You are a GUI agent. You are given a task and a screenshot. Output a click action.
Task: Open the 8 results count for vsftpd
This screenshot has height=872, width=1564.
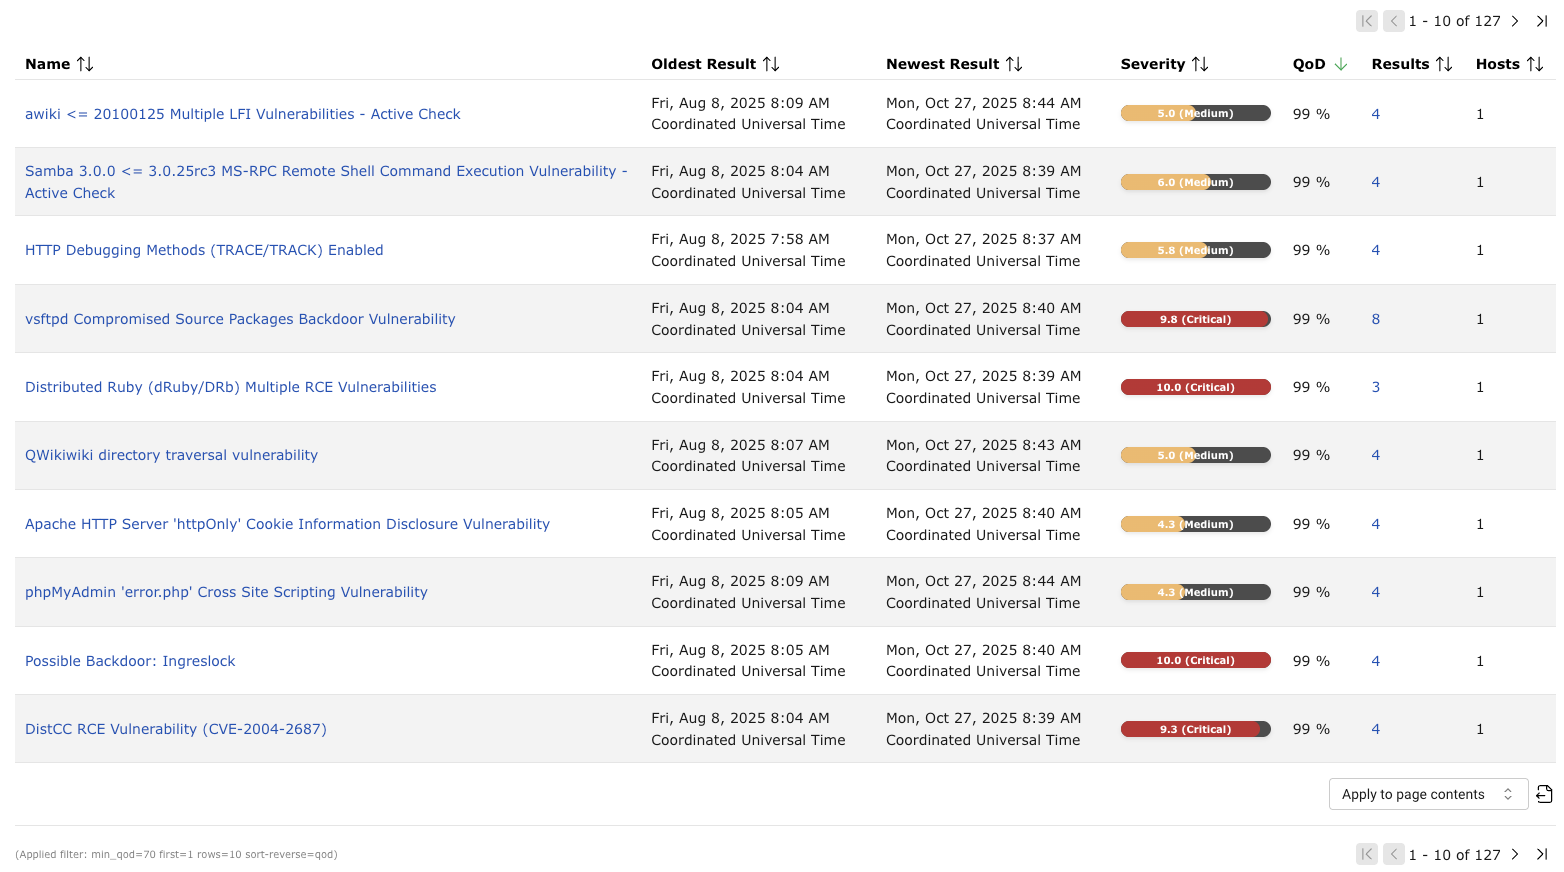(x=1376, y=319)
